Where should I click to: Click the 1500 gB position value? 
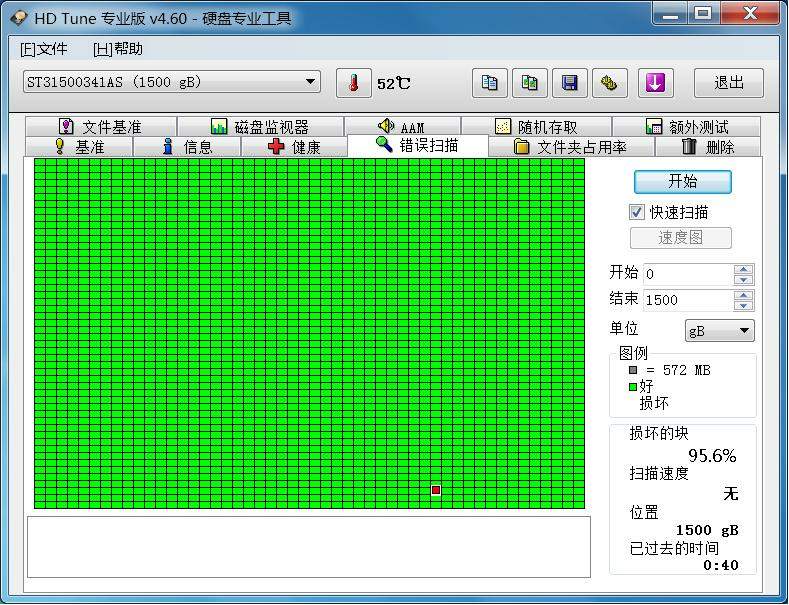click(707, 530)
